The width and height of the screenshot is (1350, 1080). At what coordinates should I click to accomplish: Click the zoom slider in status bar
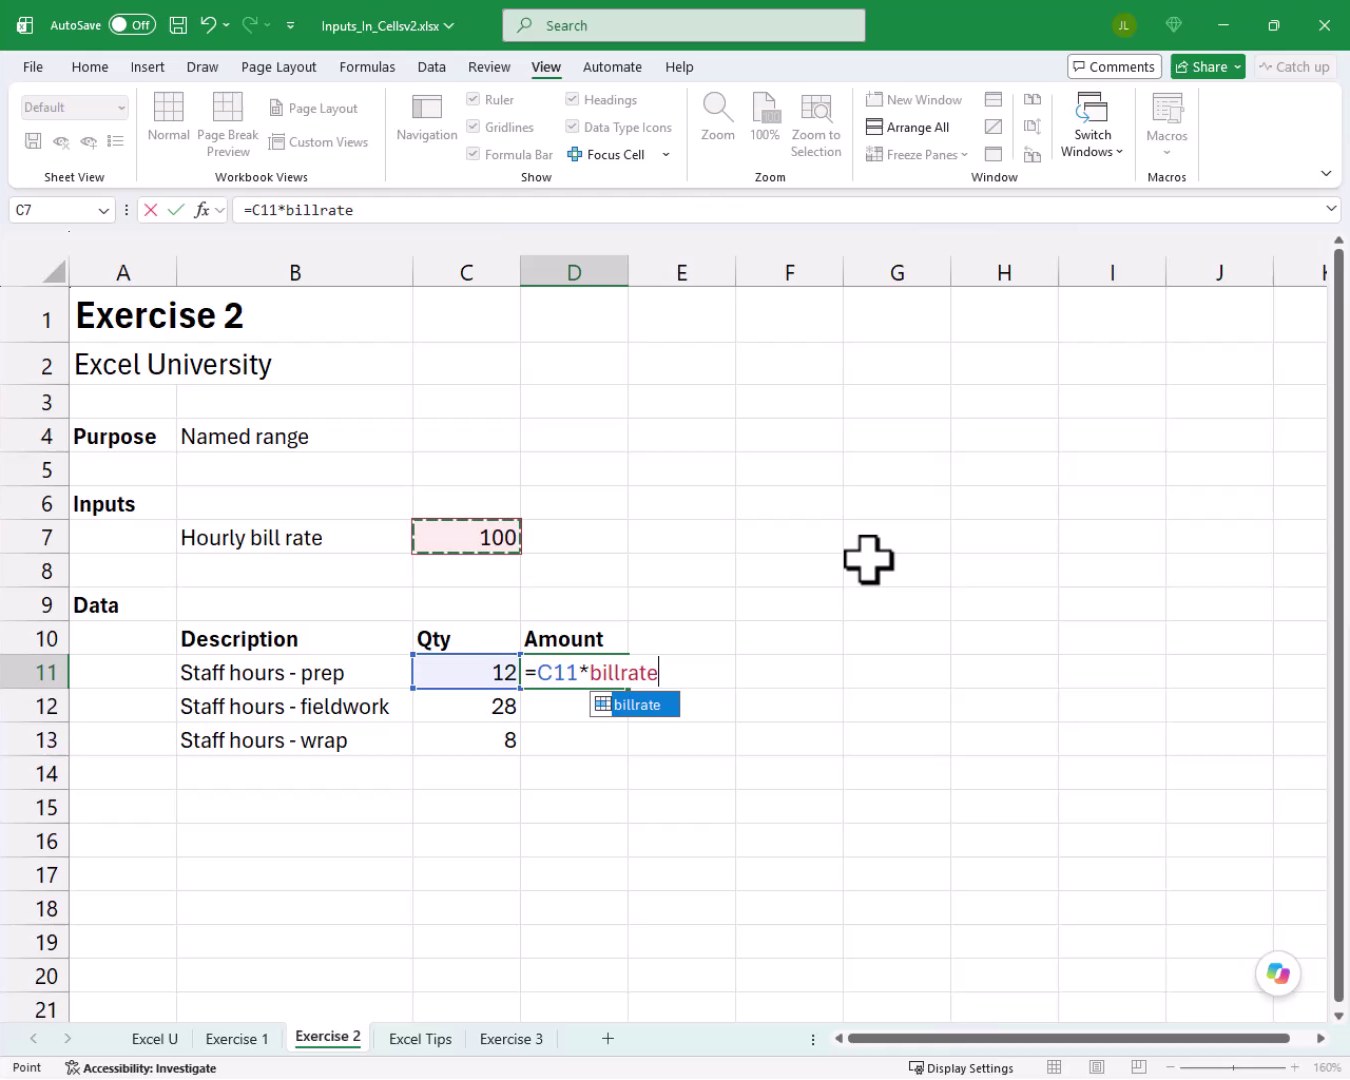[1232, 1068]
